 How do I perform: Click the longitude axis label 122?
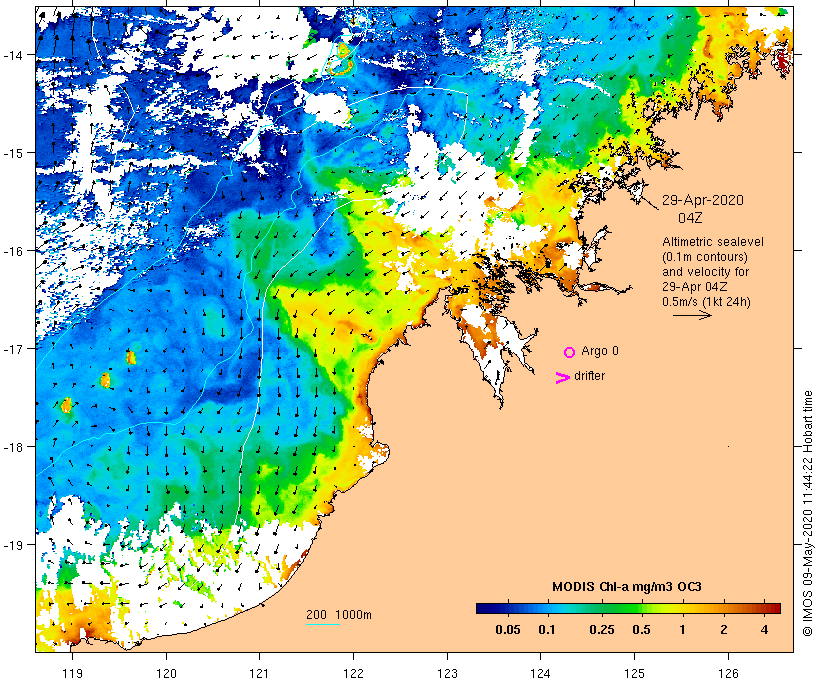pos(354,673)
